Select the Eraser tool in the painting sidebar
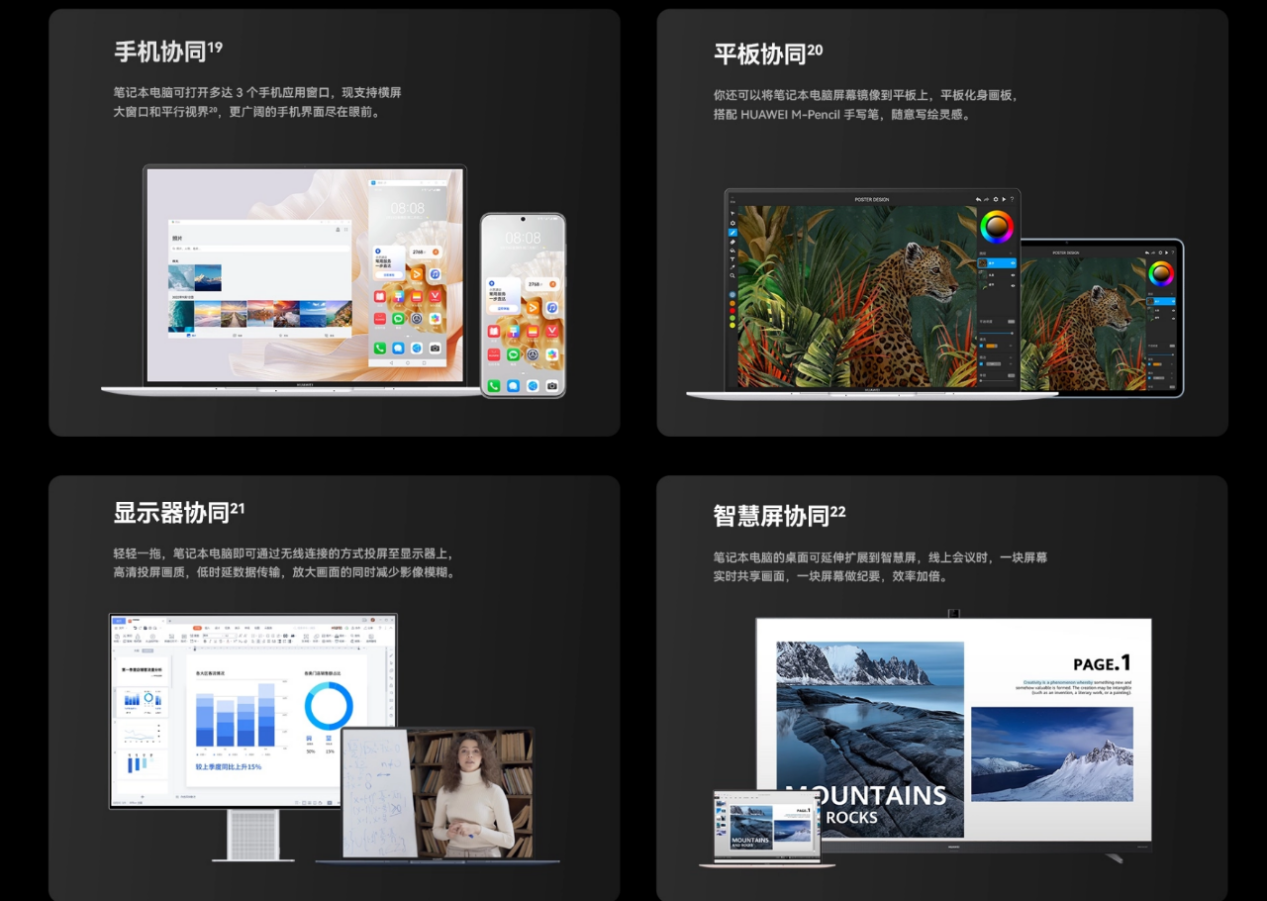 (x=733, y=242)
